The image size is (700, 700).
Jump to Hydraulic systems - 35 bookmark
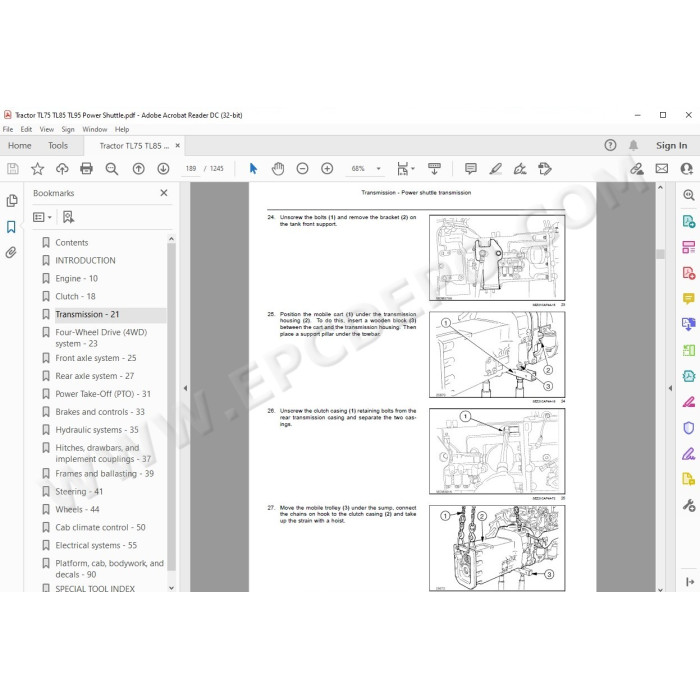97,429
